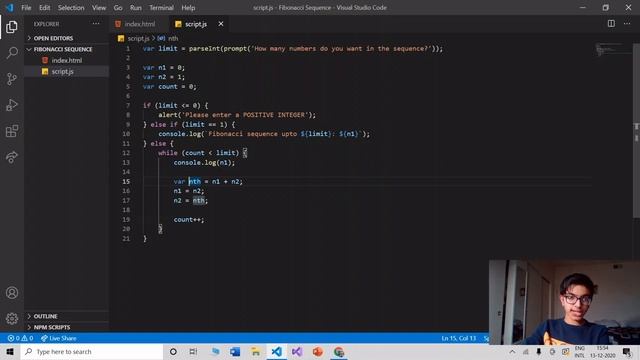
Task: Open the File menu
Action: (x=26, y=8)
